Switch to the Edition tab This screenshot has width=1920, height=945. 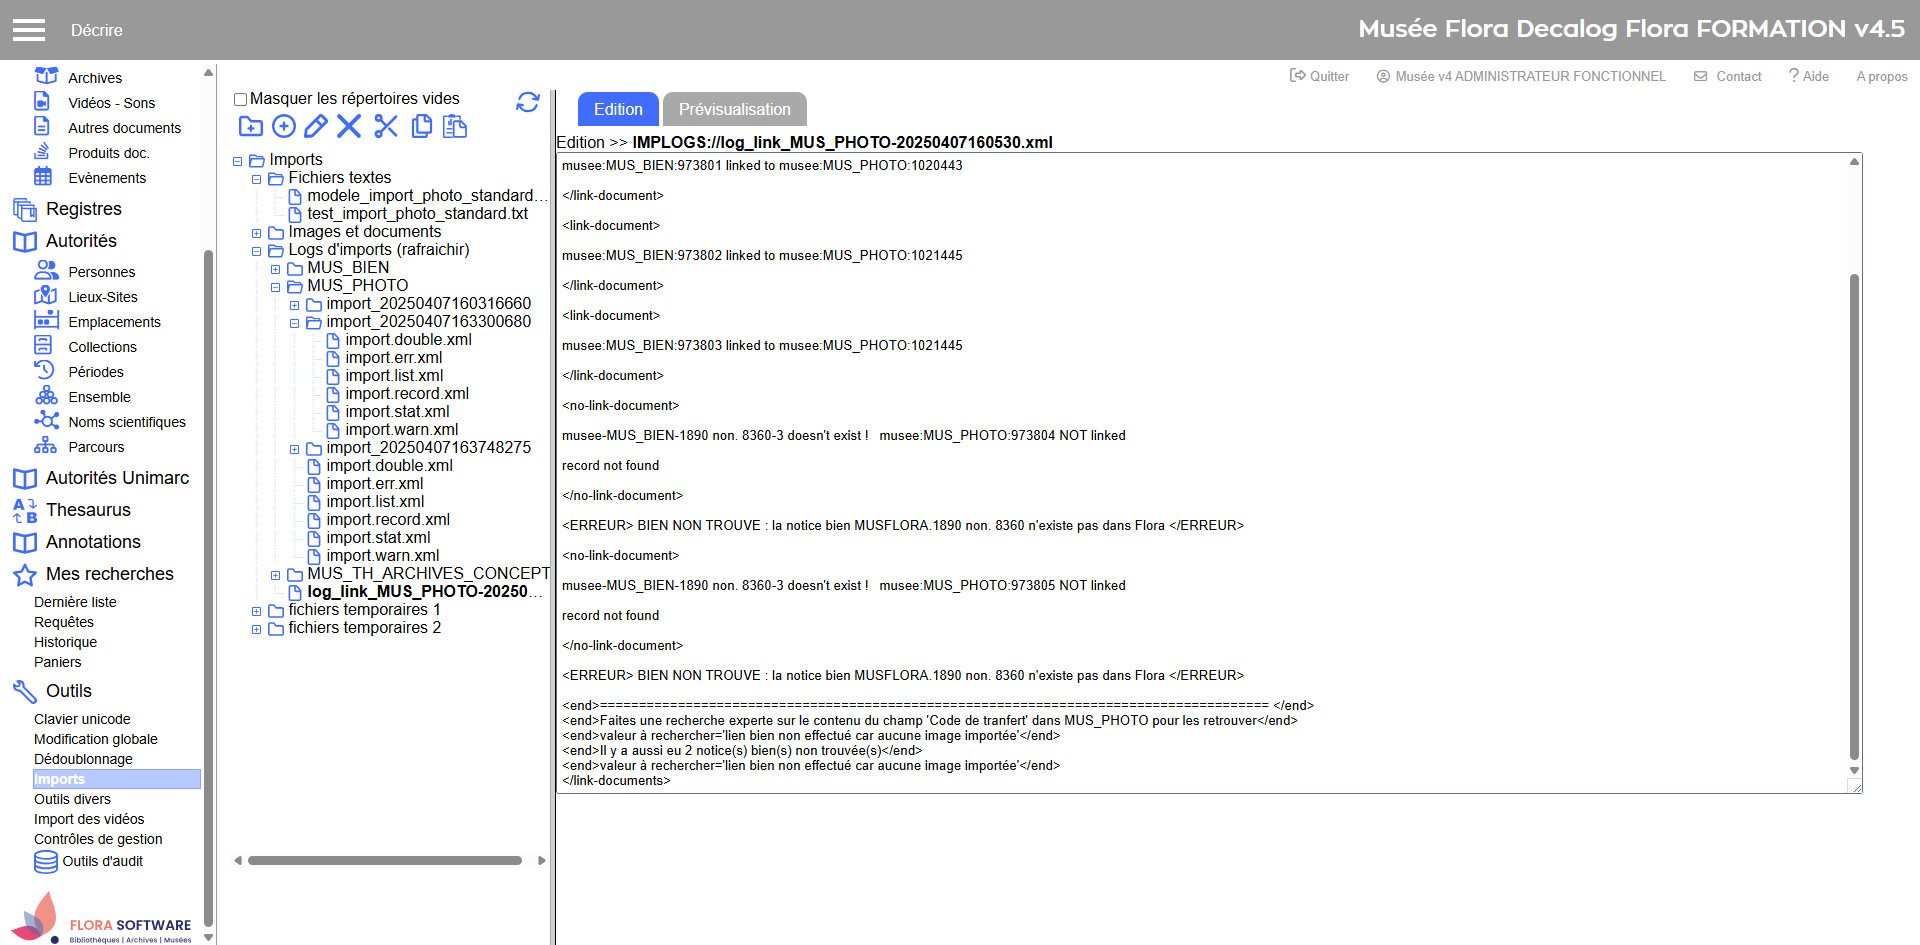(x=618, y=109)
